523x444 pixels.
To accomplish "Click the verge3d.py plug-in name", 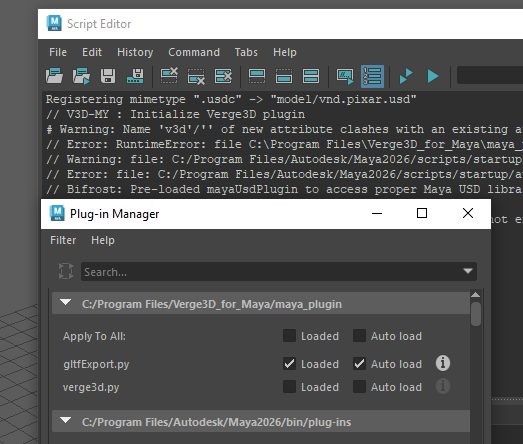I will tap(91, 388).
